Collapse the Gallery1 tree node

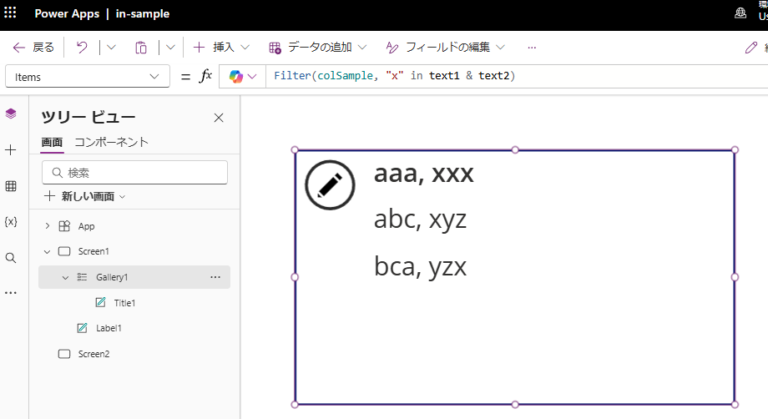tap(65, 277)
